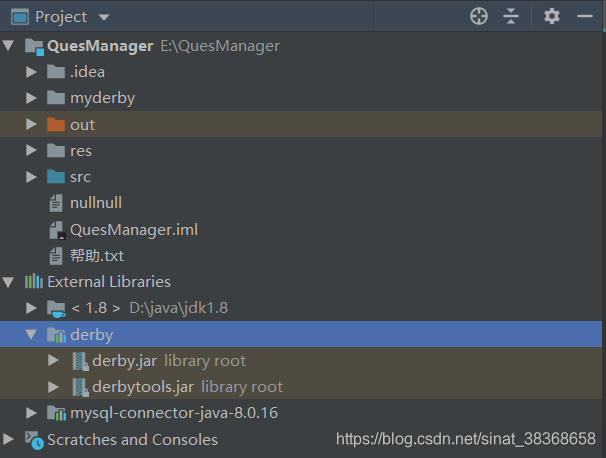Collapse the QuesManager project root
606x458 pixels.
point(9,45)
